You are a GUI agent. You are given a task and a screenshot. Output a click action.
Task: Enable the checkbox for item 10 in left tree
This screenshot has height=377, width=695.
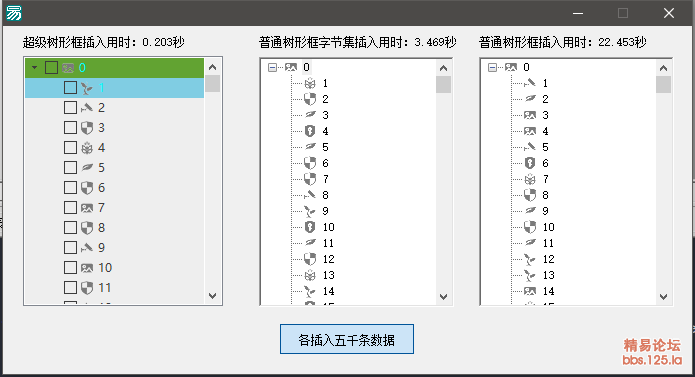coord(70,268)
